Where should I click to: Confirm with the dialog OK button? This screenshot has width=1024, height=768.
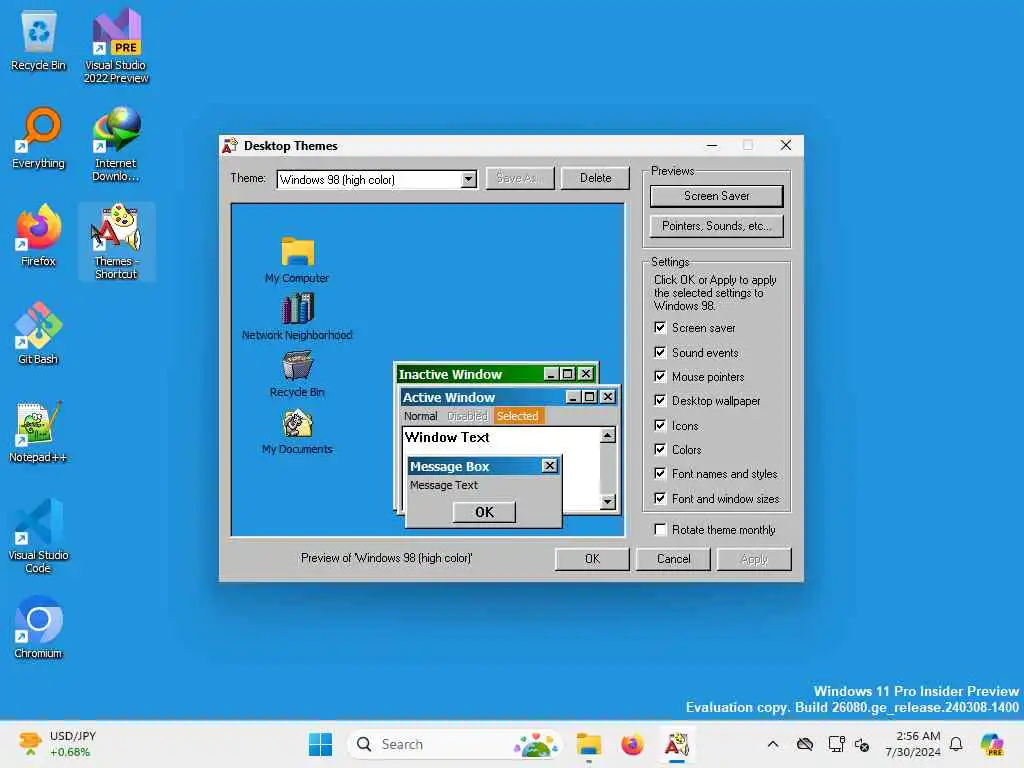click(592, 559)
